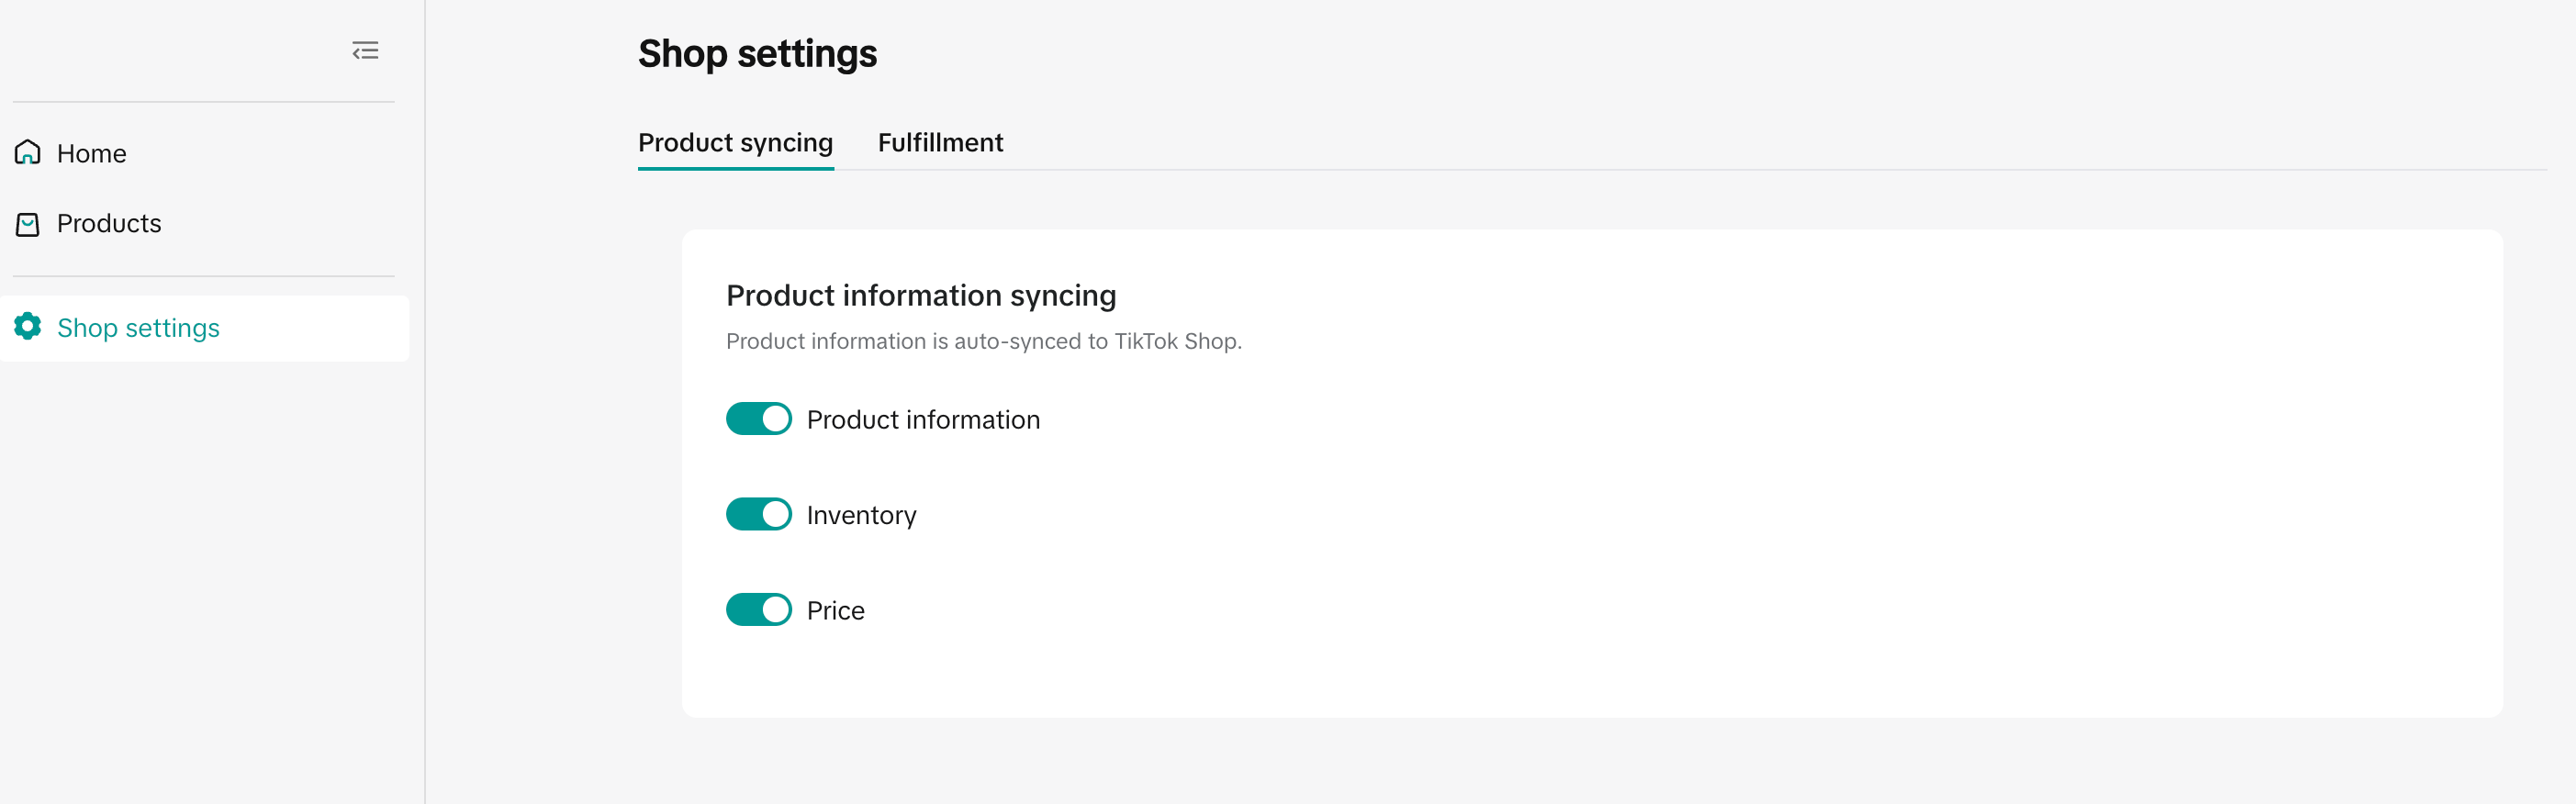The height and width of the screenshot is (804, 2576).
Task: Click the Products shopping bag icon
Action: coord(28,224)
